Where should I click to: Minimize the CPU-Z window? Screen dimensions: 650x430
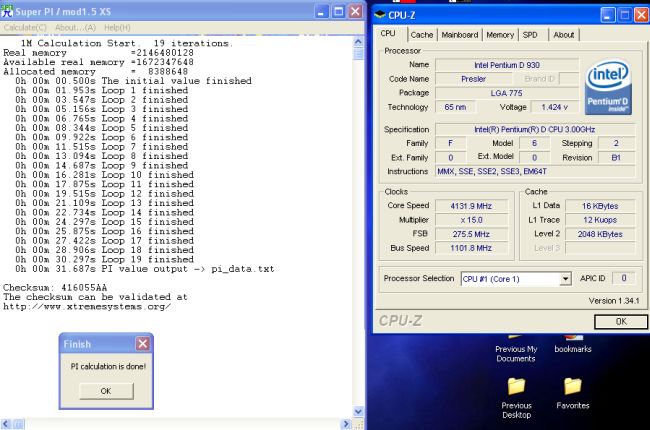coord(607,15)
